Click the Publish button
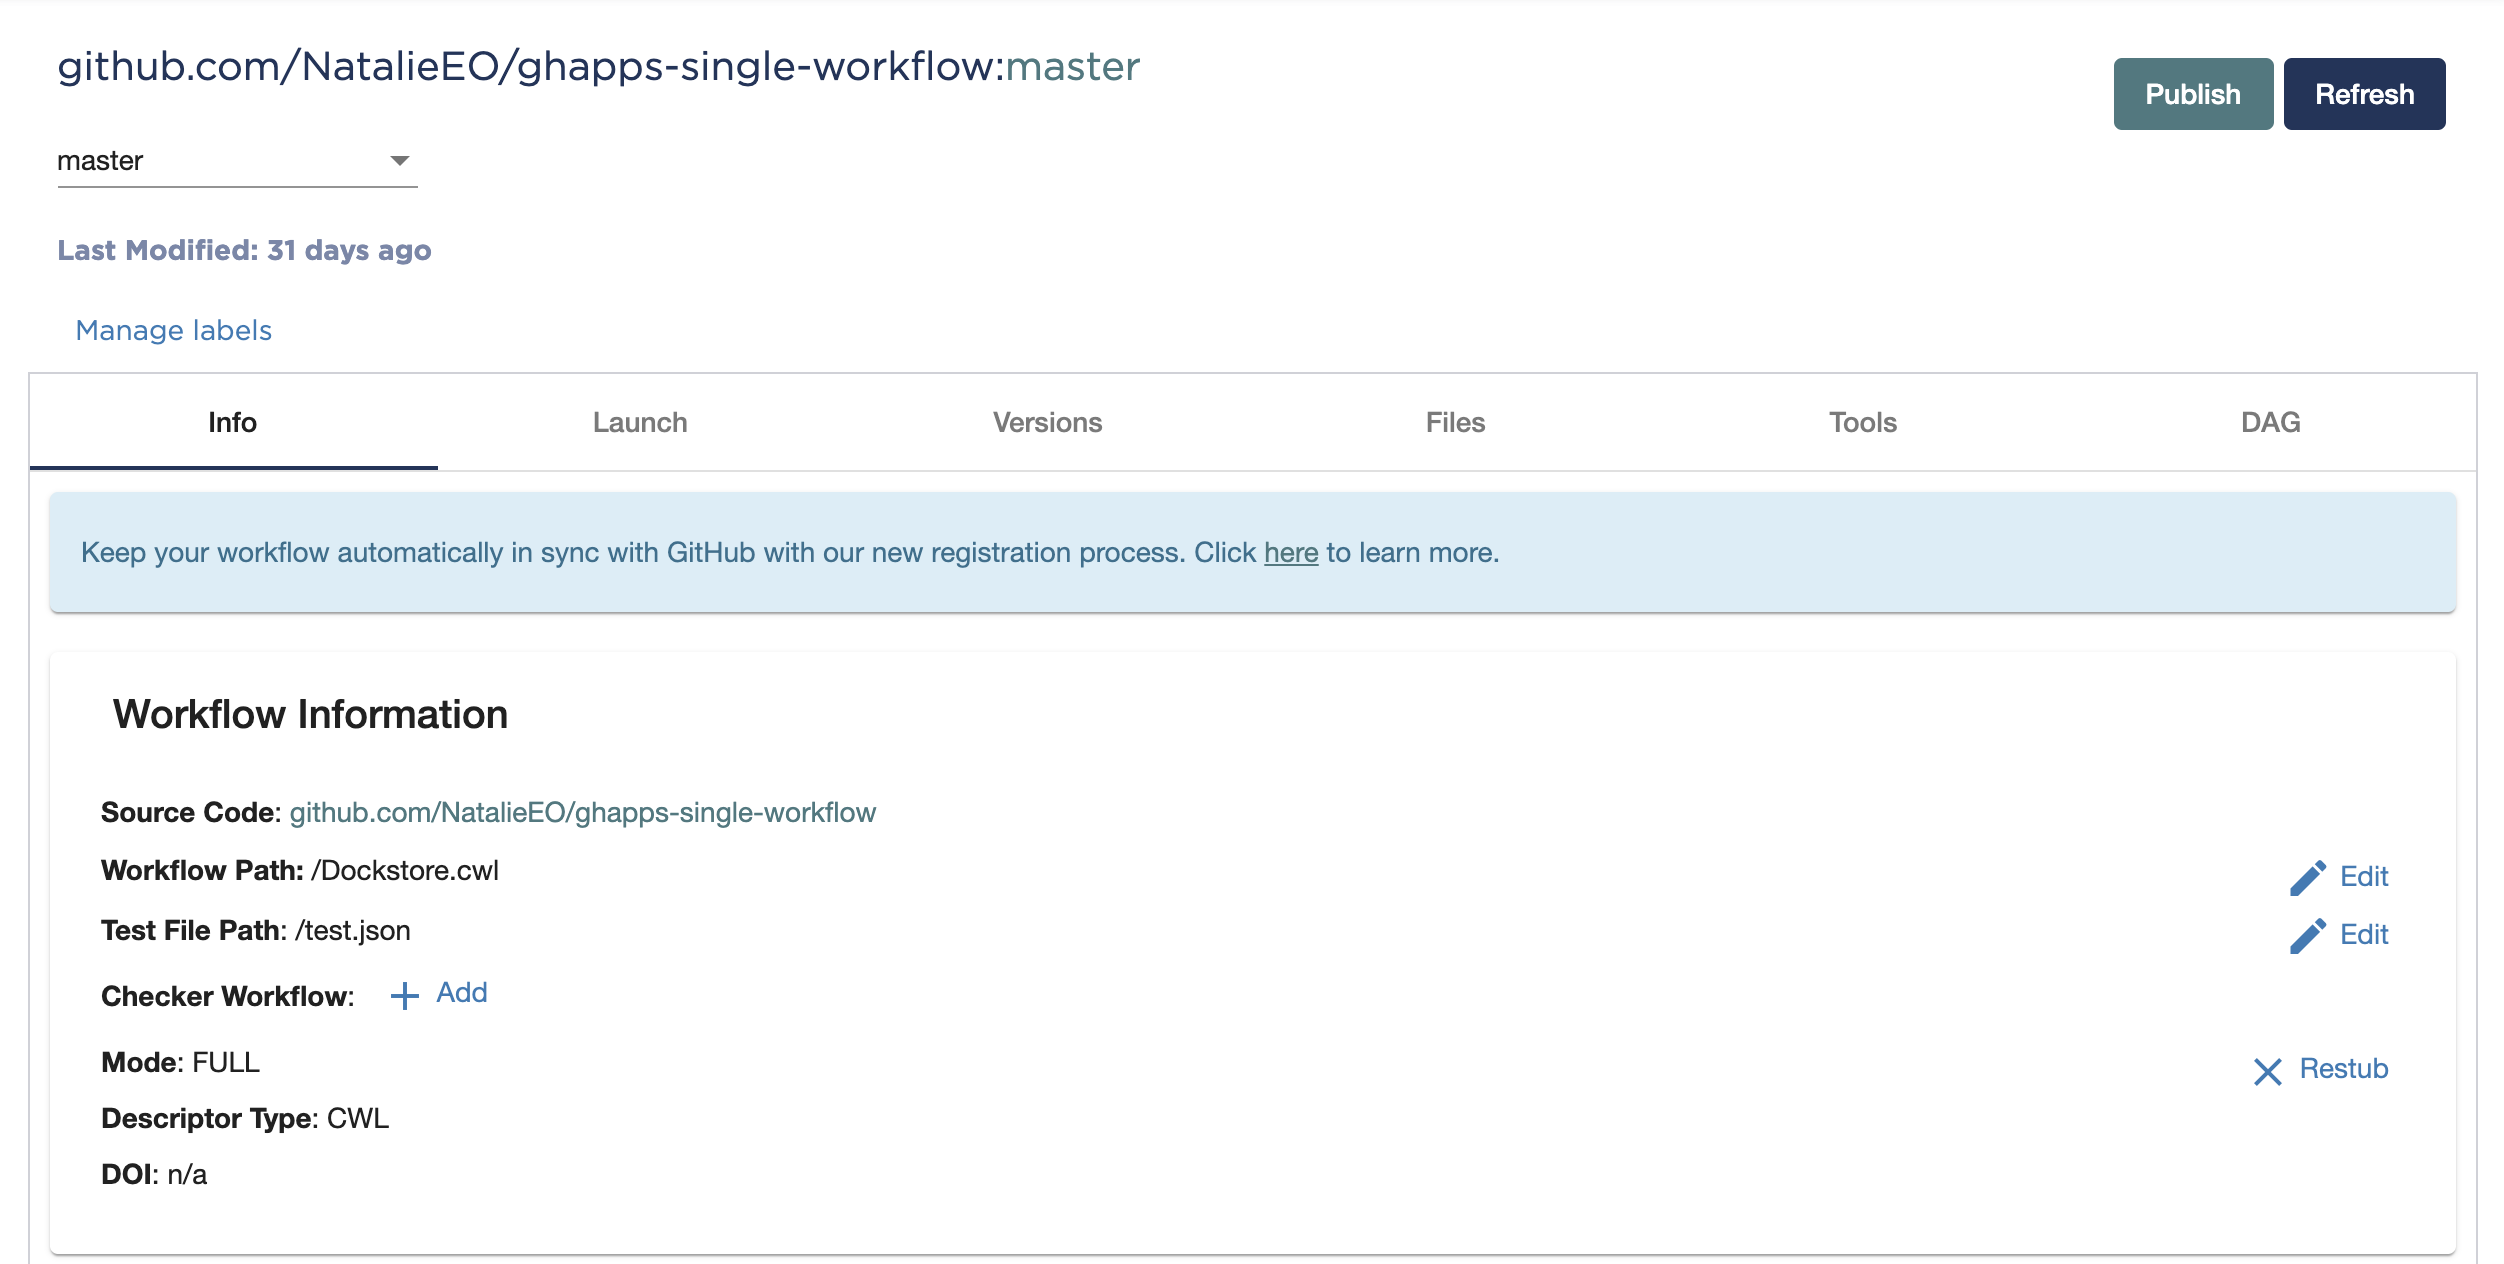The height and width of the screenshot is (1264, 2504). point(2192,93)
